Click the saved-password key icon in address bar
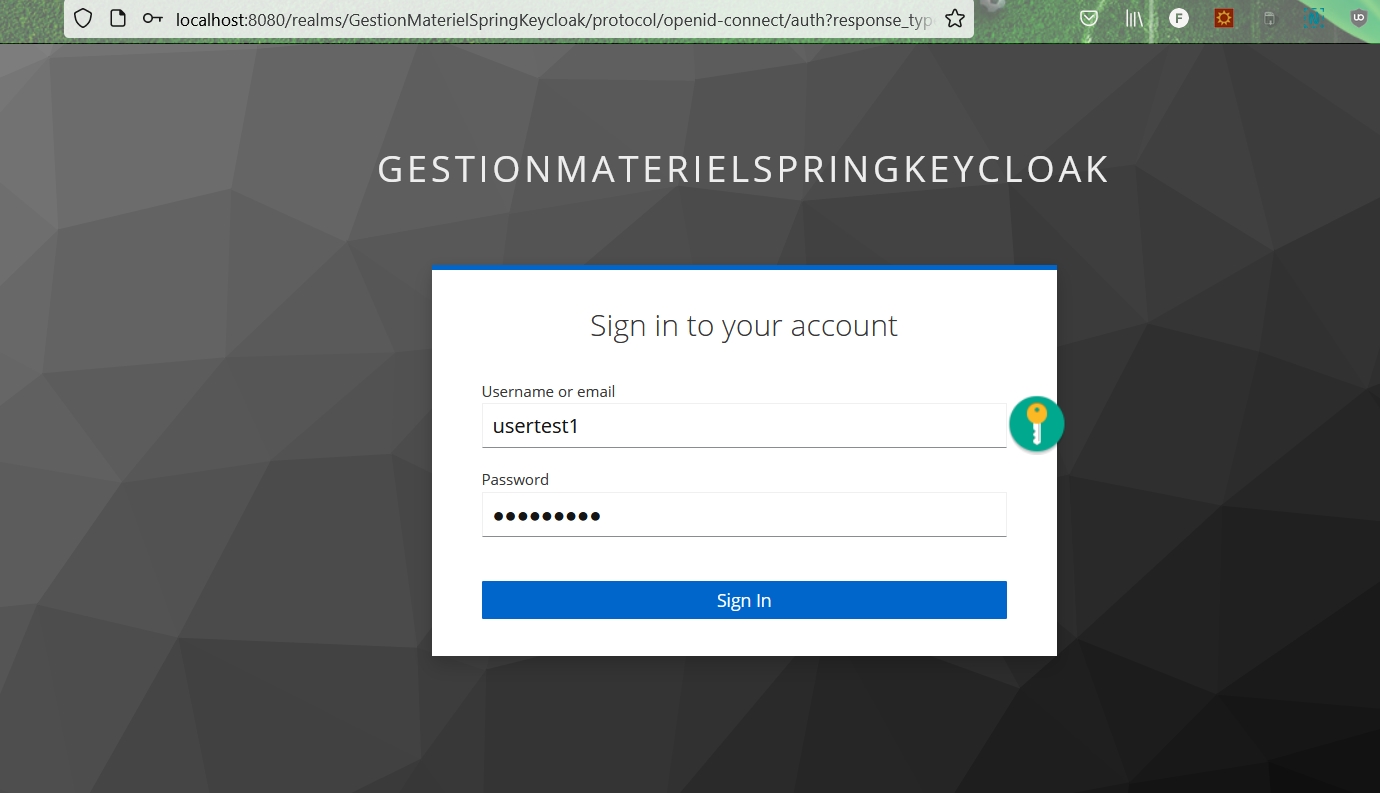 click(x=152, y=18)
